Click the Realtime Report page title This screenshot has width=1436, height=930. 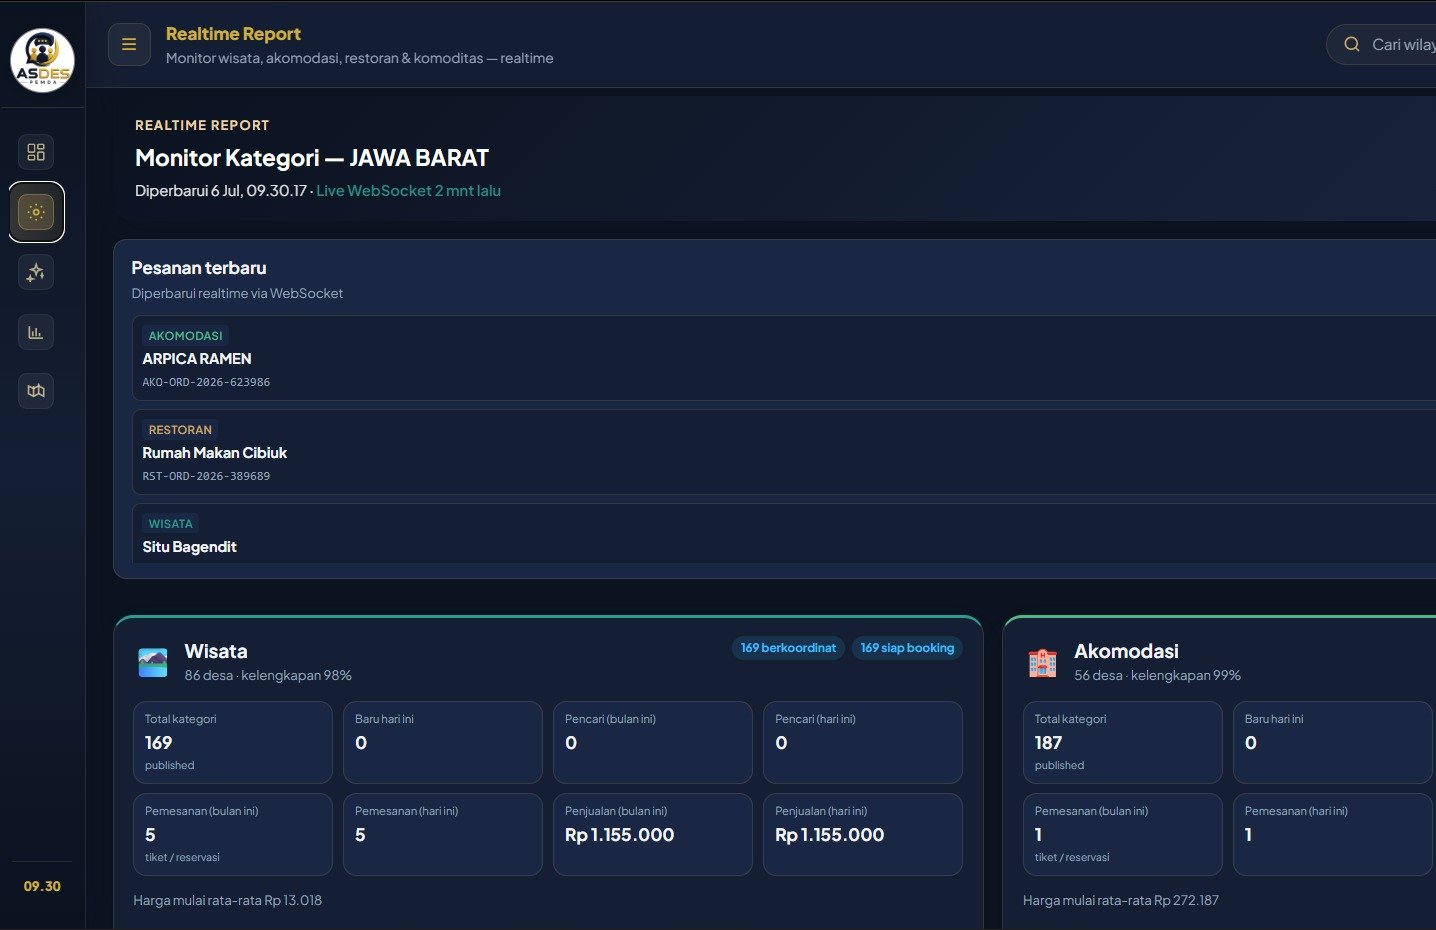(x=233, y=34)
